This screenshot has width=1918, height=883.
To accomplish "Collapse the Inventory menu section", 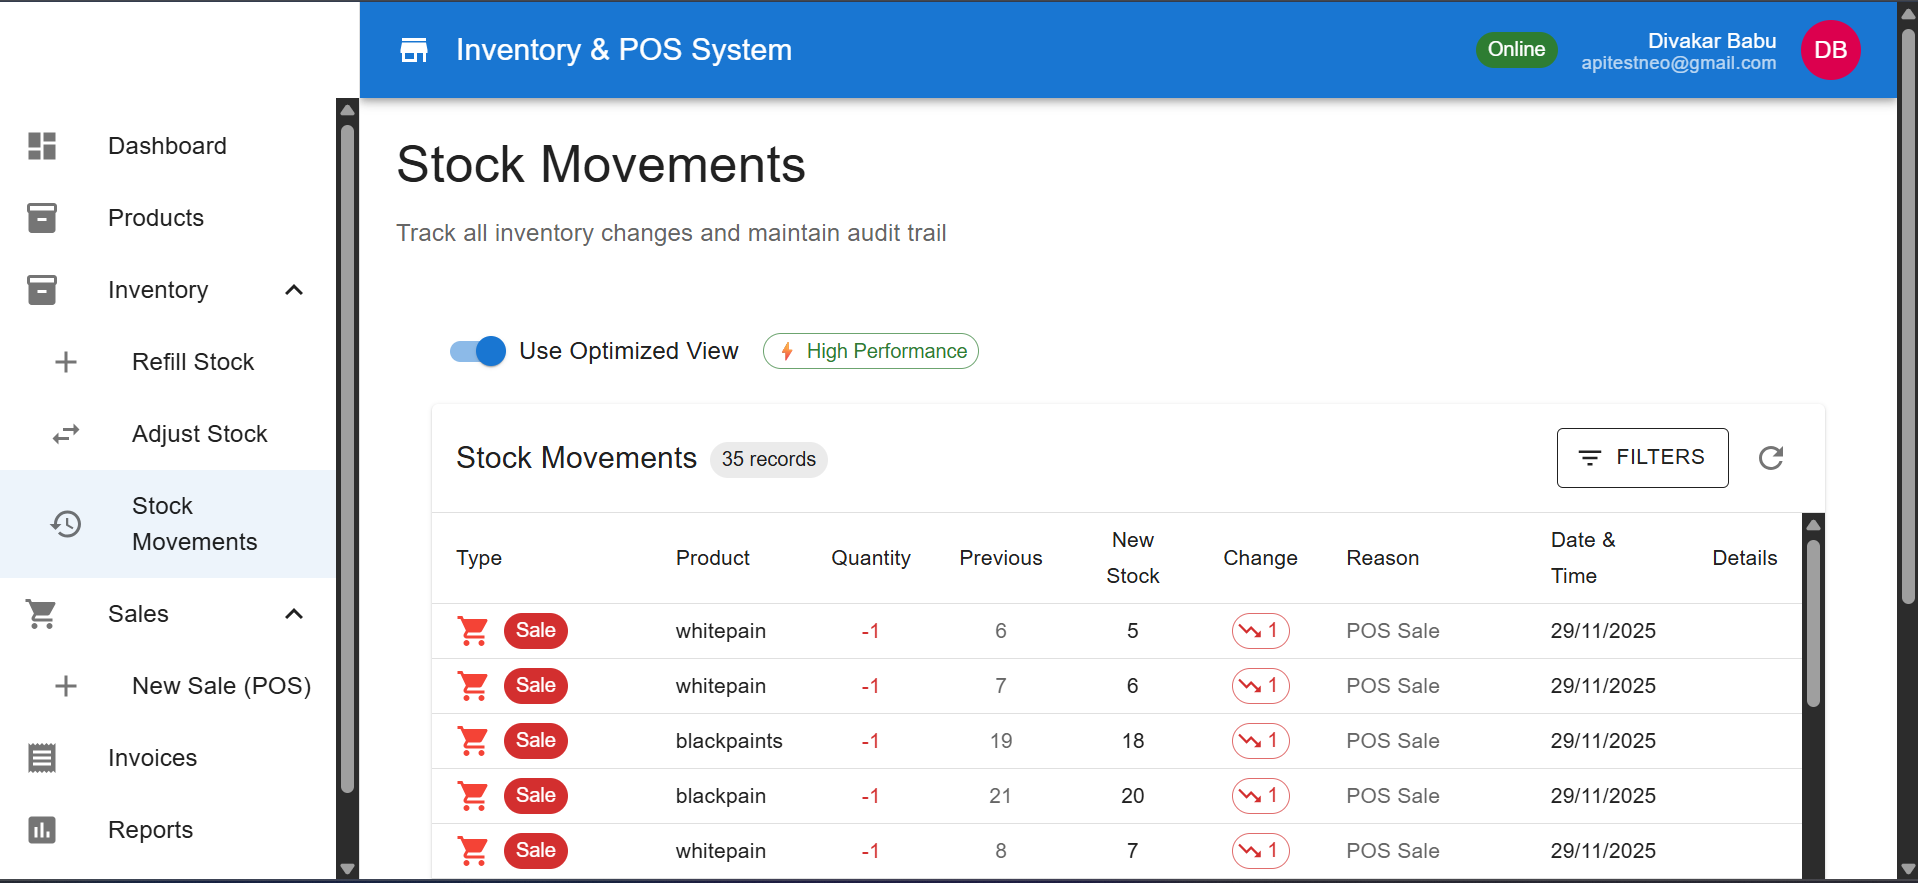I will pos(294,290).
